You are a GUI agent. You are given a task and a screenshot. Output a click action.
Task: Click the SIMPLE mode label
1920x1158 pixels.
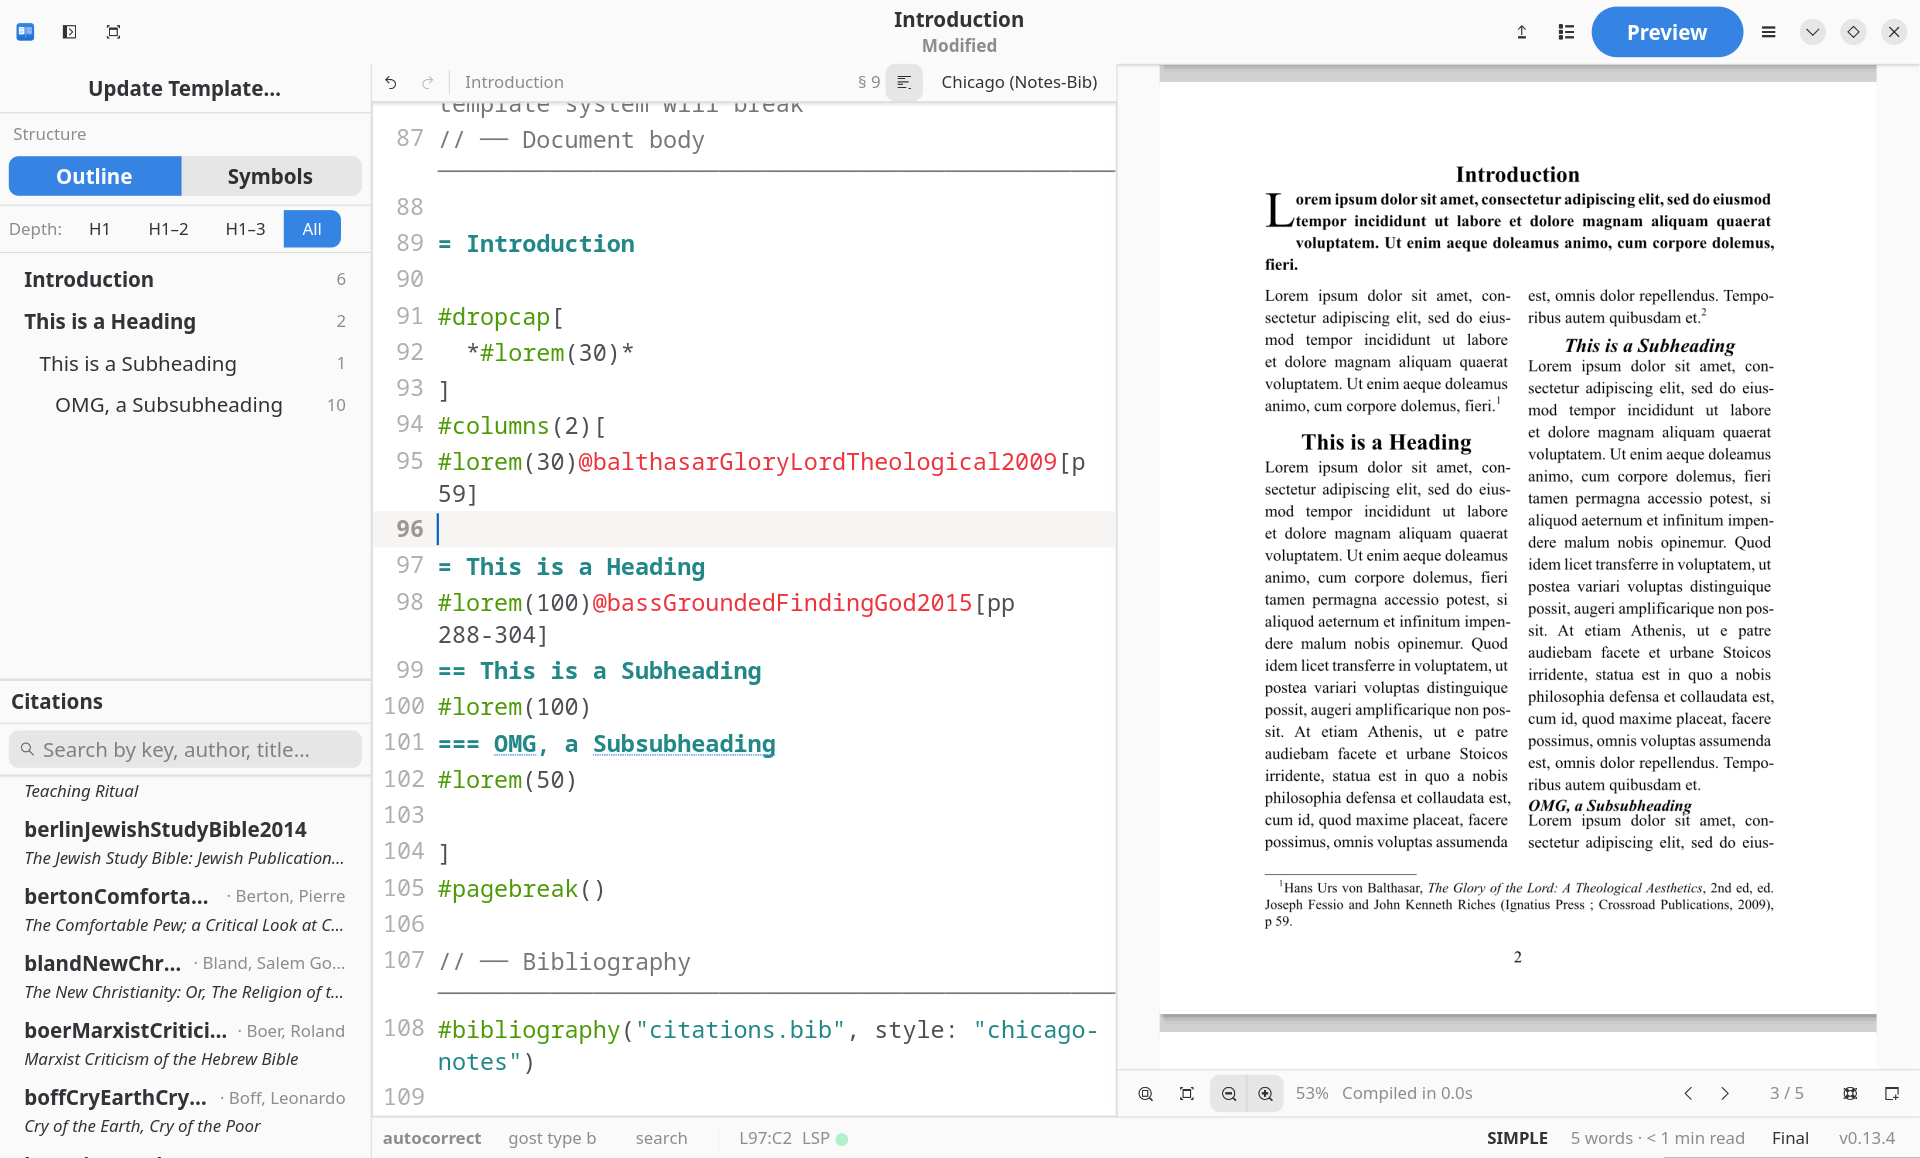1517,1138
